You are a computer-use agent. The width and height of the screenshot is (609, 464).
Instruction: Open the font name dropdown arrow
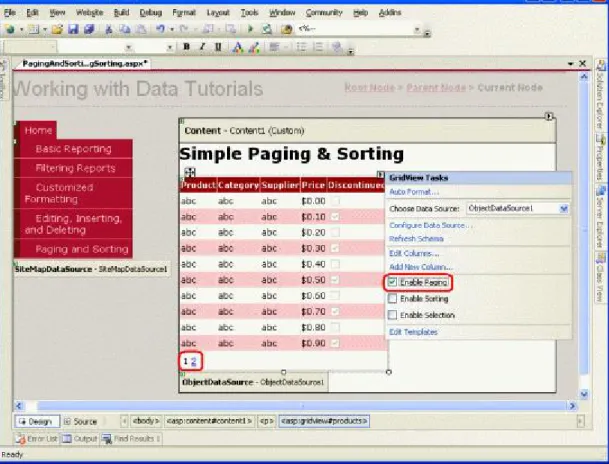coord(128,47)
